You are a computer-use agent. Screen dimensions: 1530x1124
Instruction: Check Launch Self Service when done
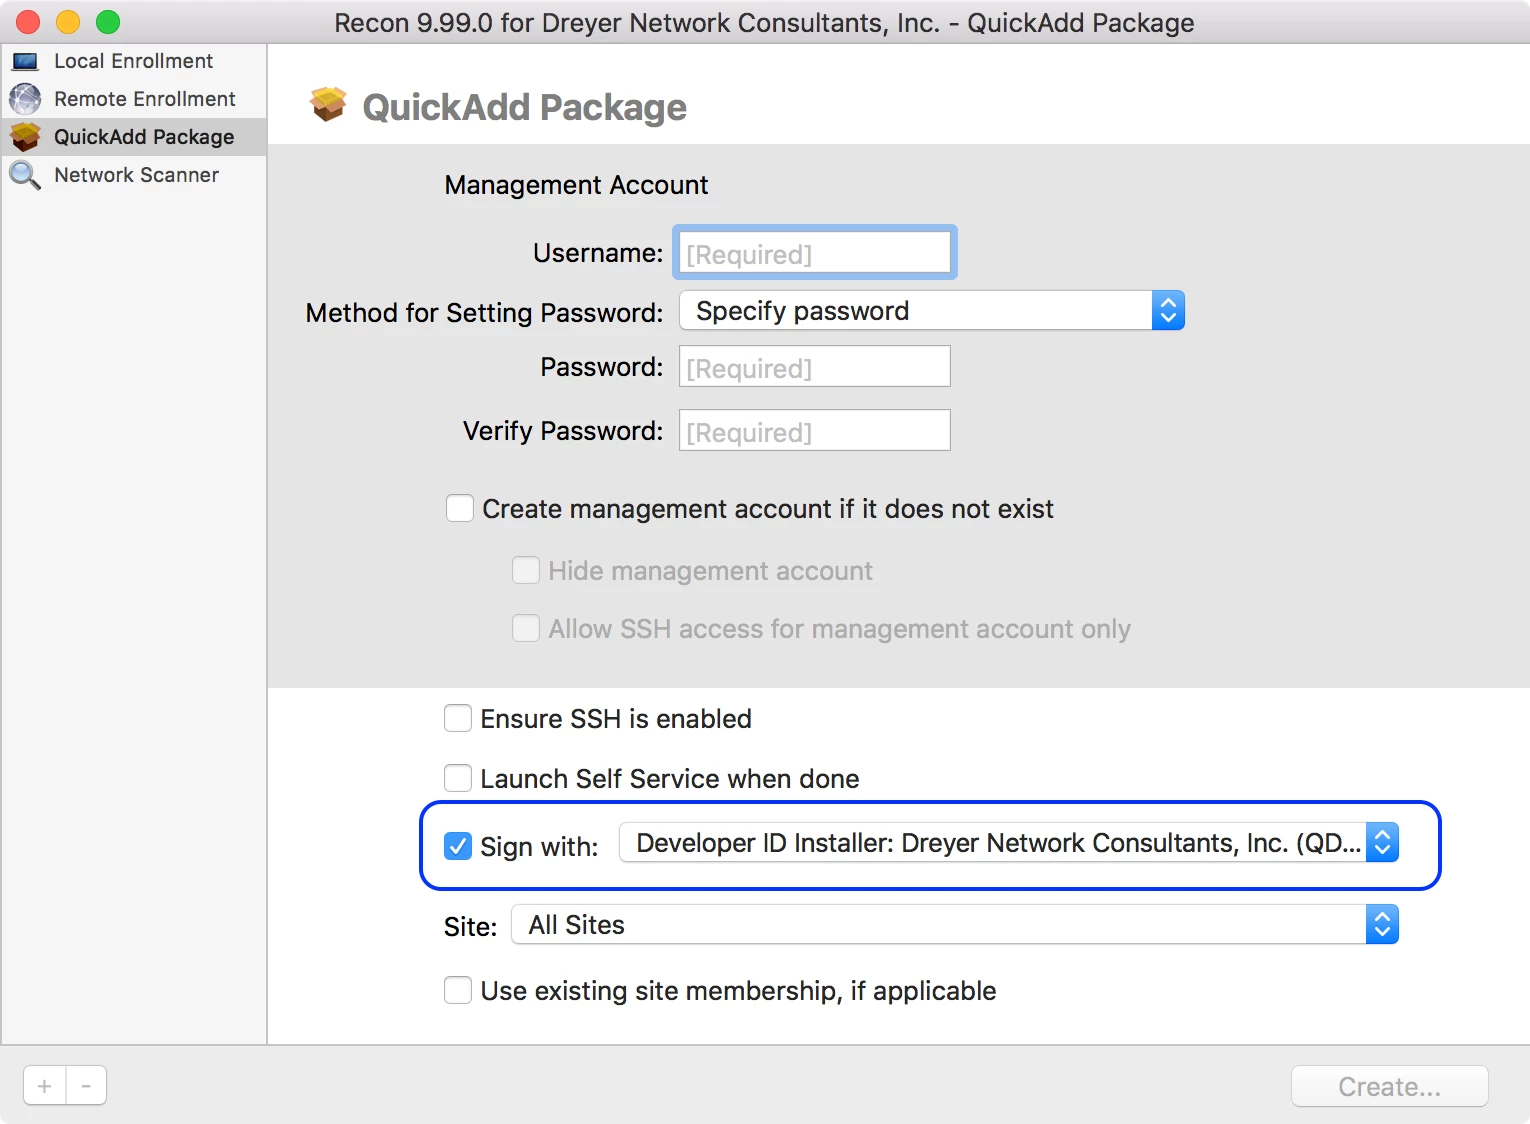click(458, 778)
